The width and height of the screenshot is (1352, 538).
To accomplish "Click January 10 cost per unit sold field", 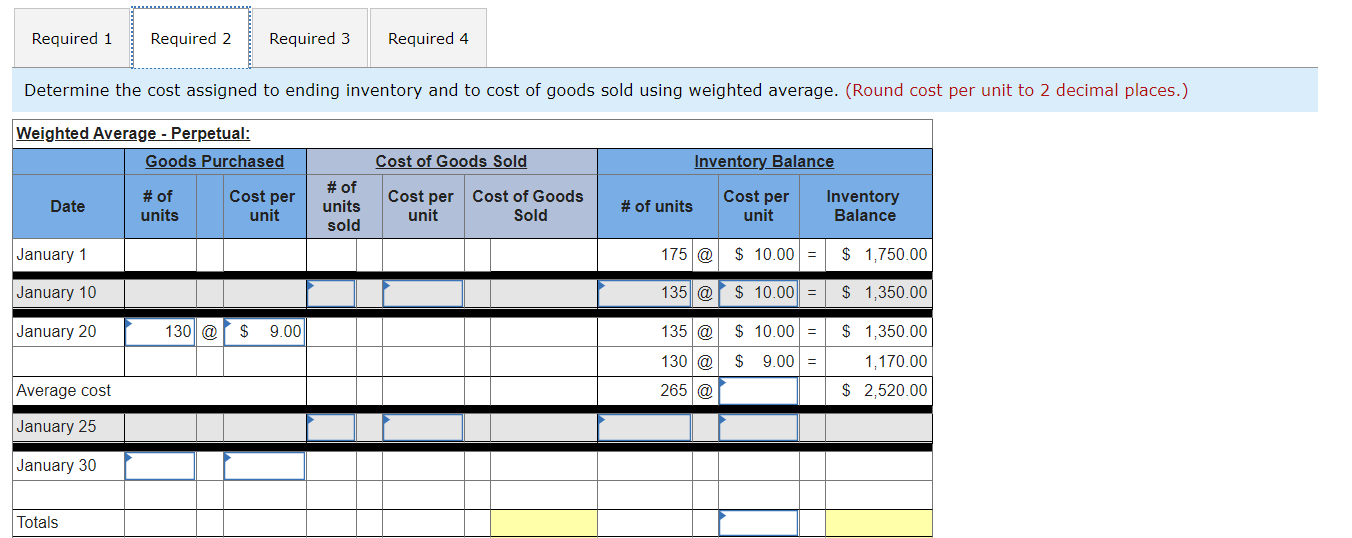I will click(x=423, y=293).
